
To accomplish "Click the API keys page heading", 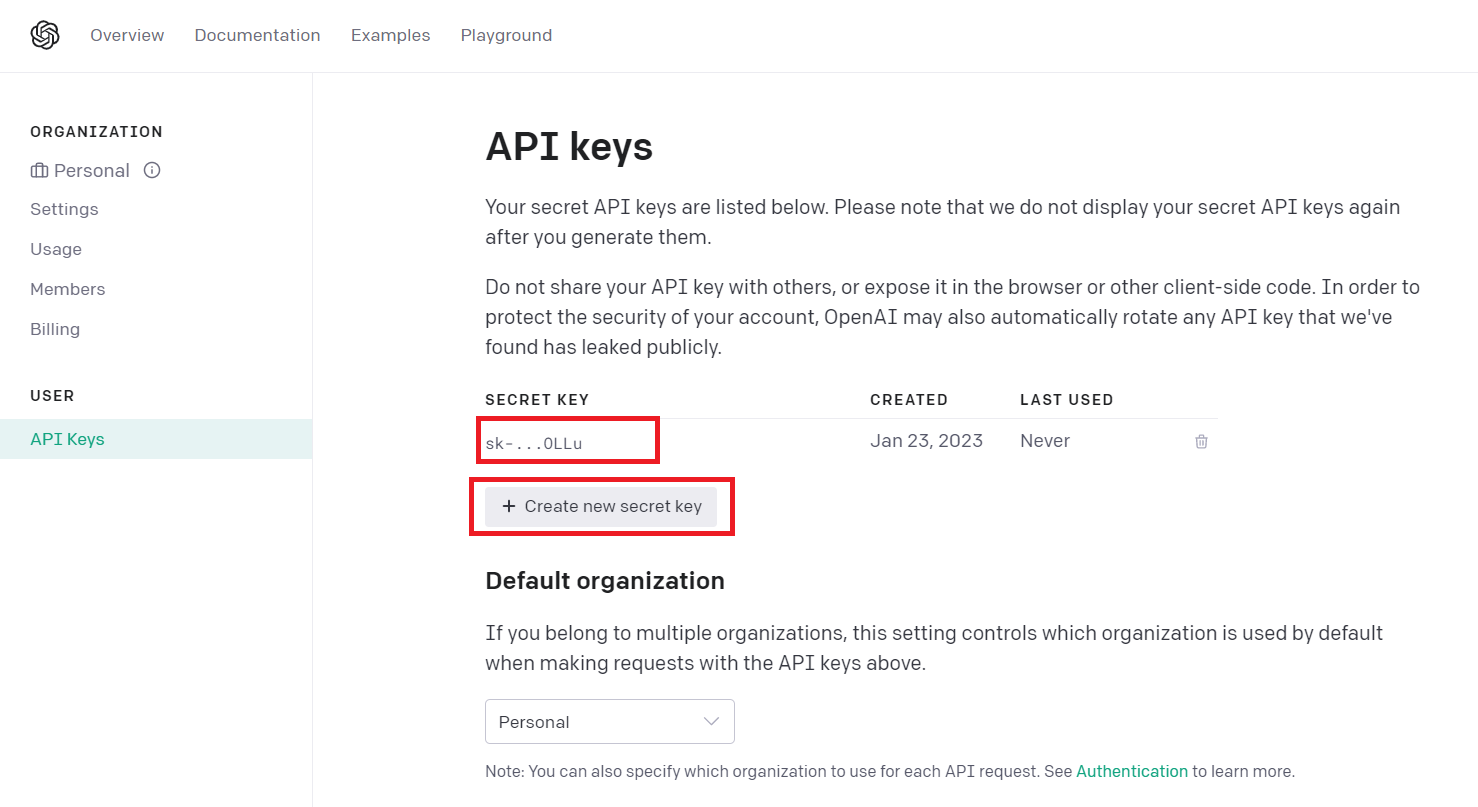I will pos(569,147).
